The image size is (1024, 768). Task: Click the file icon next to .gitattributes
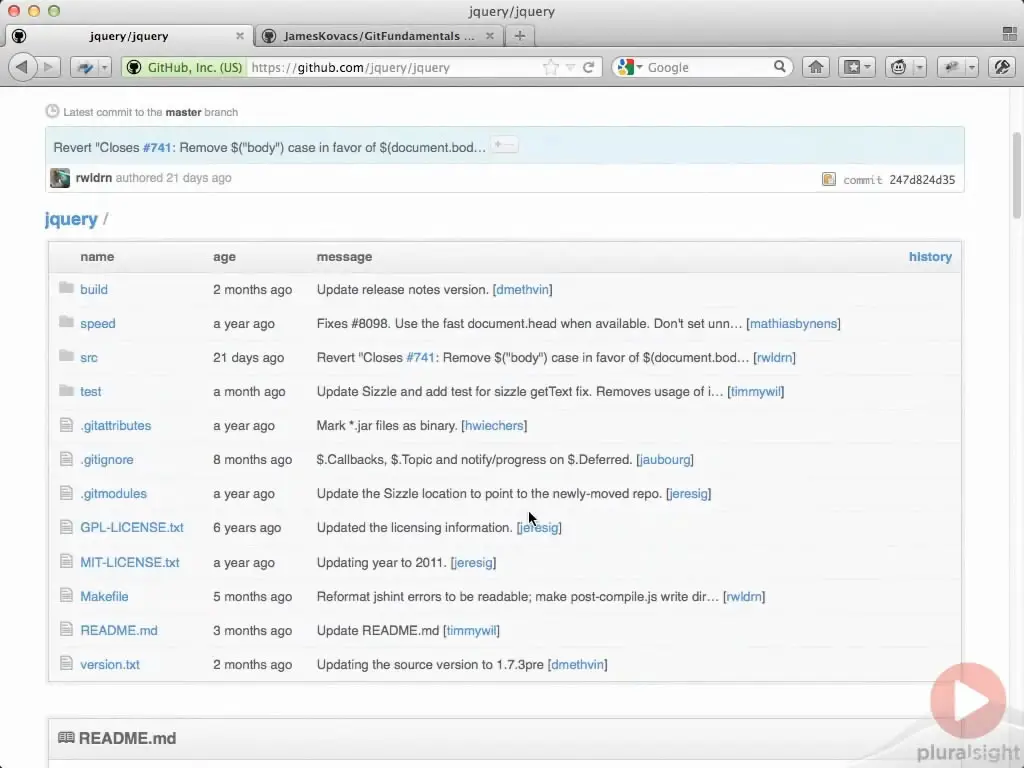point(66,425)
